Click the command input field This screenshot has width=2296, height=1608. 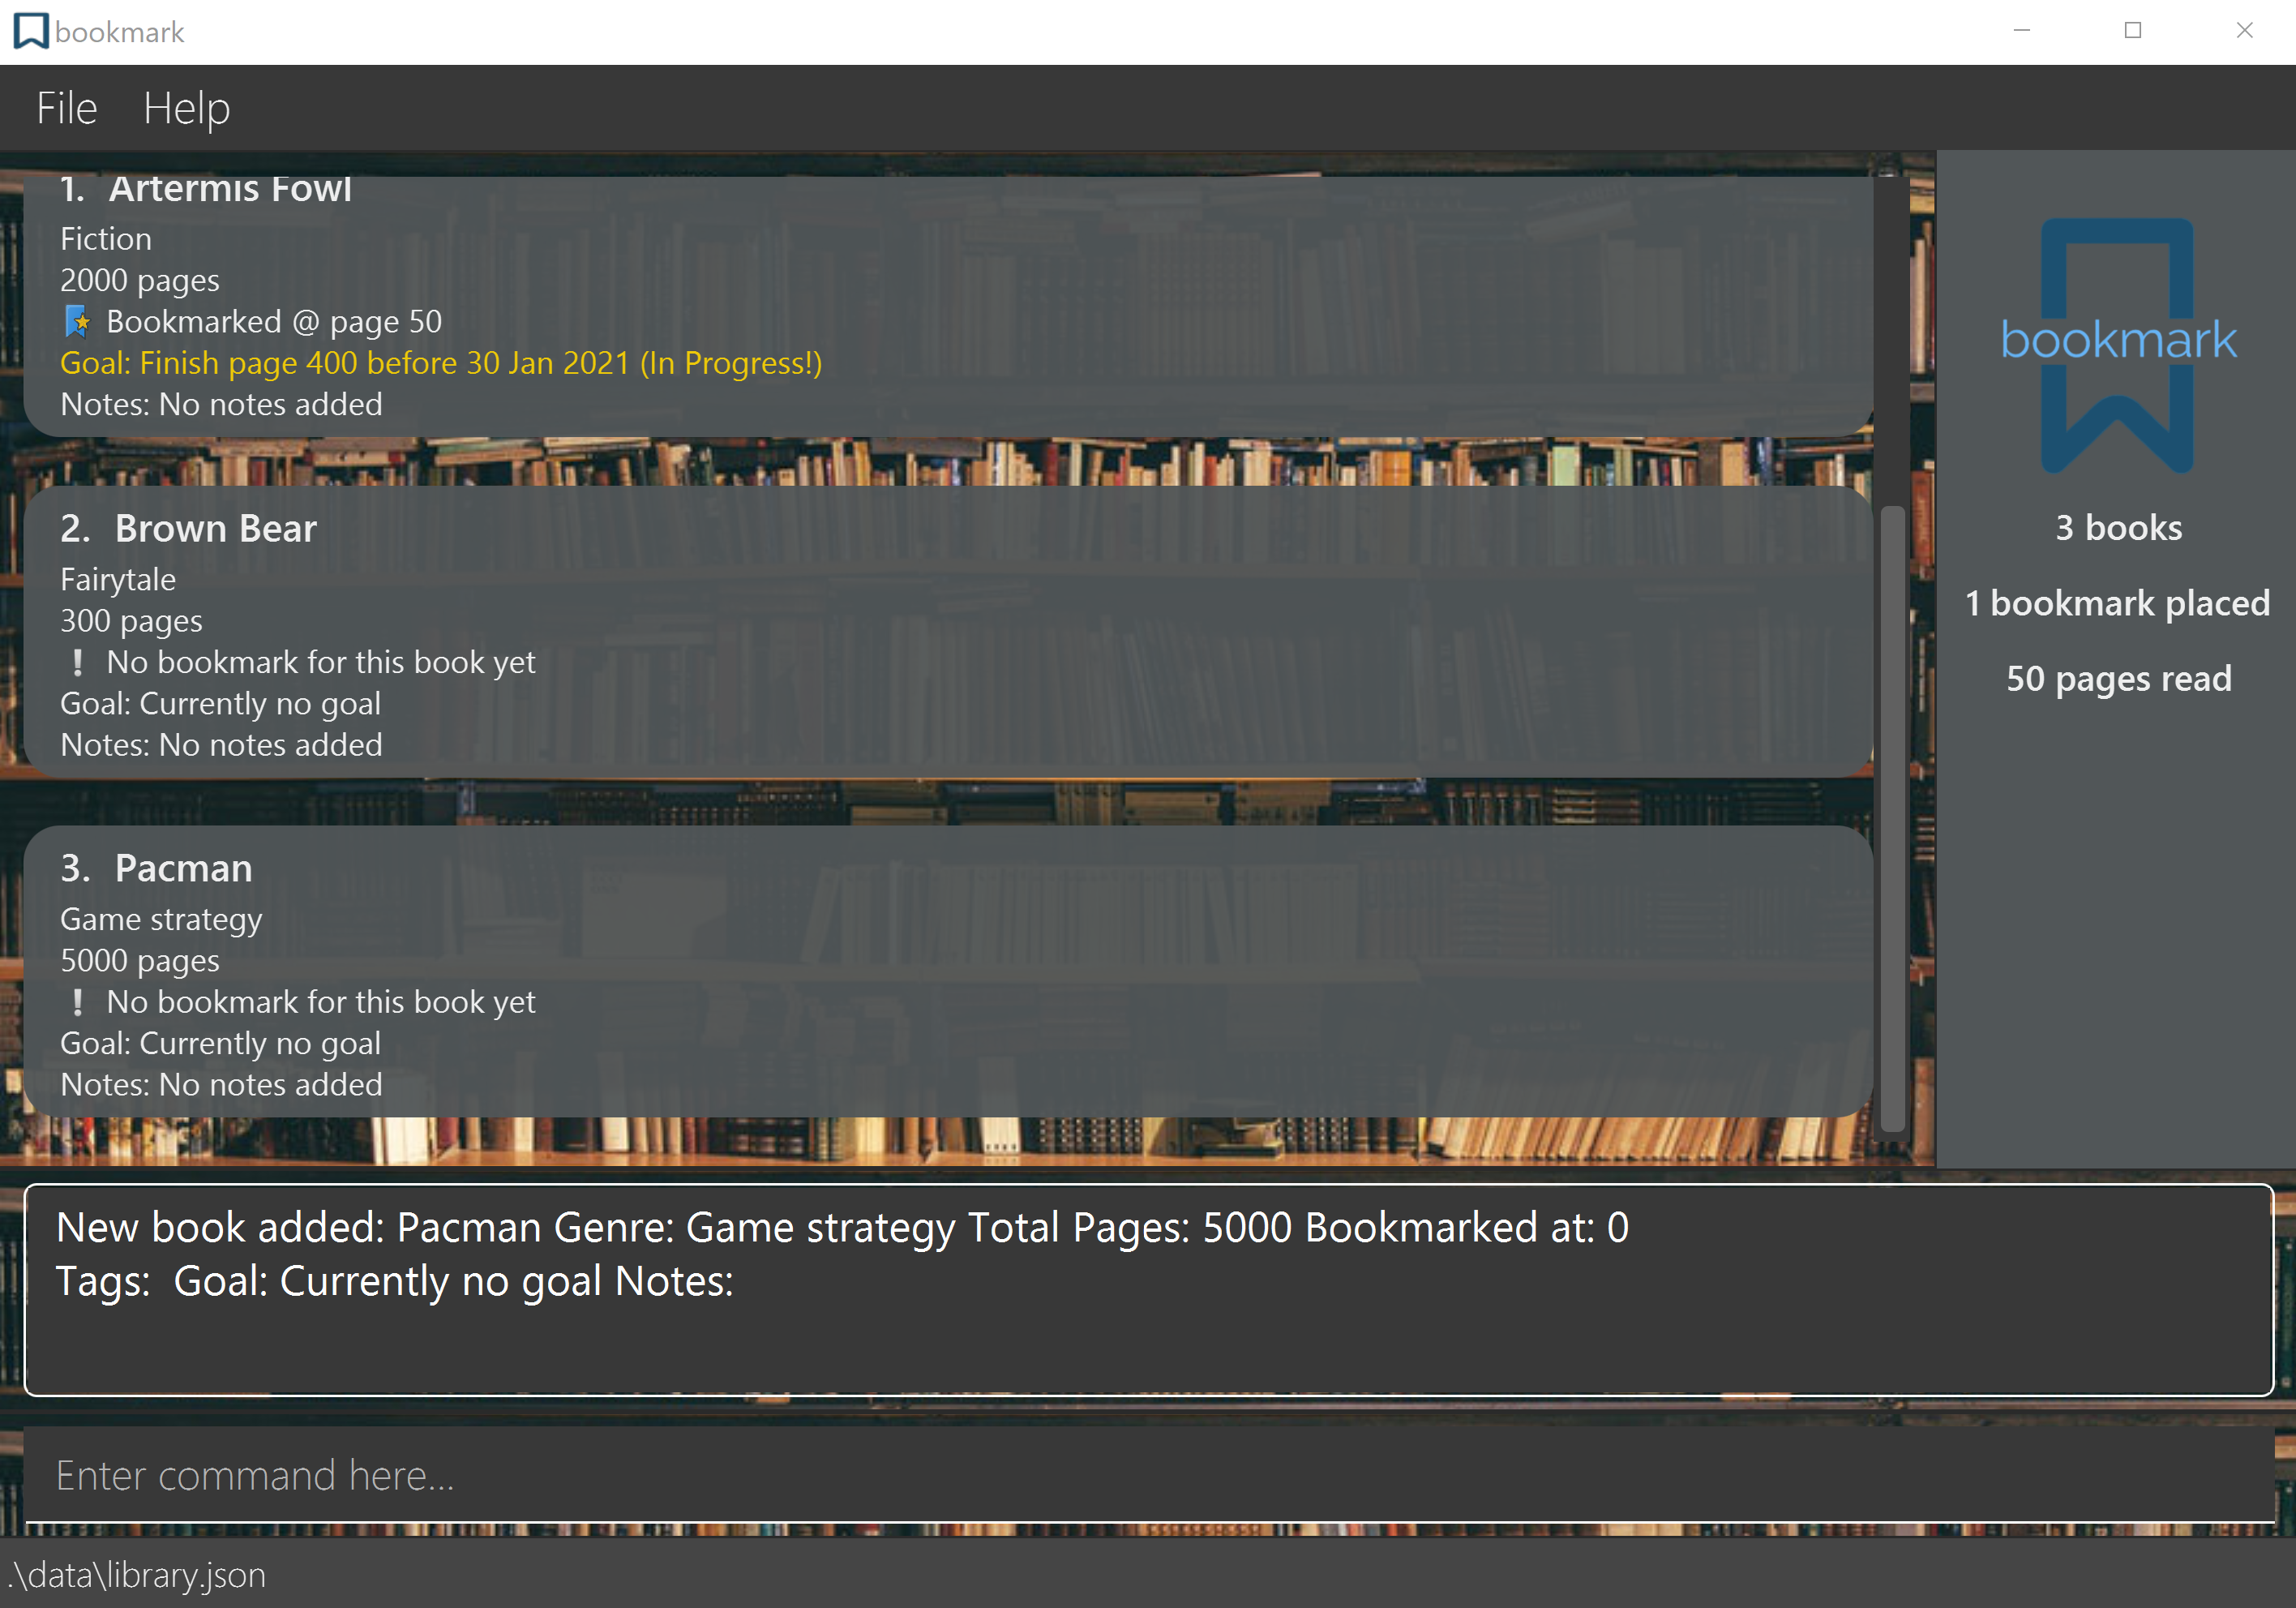(x=1149, y=1475)
